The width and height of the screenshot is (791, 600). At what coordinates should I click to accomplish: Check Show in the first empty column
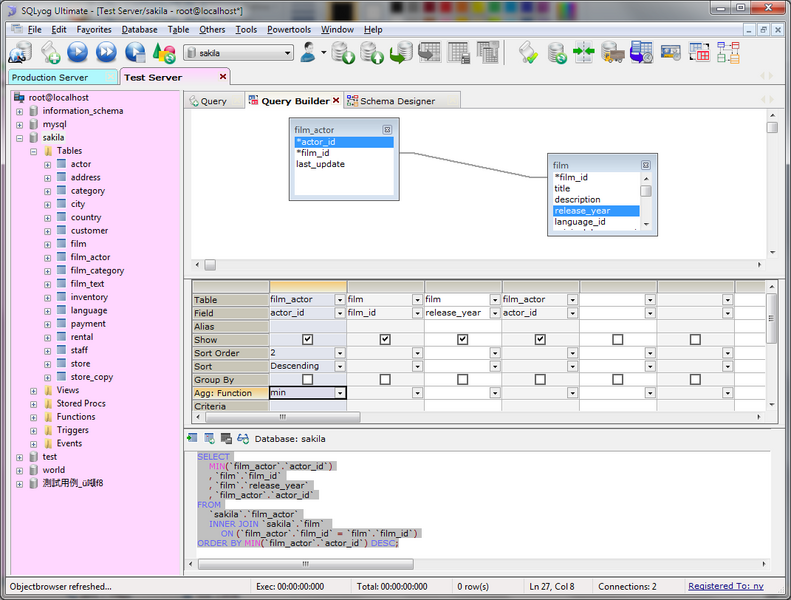point(617,340)
